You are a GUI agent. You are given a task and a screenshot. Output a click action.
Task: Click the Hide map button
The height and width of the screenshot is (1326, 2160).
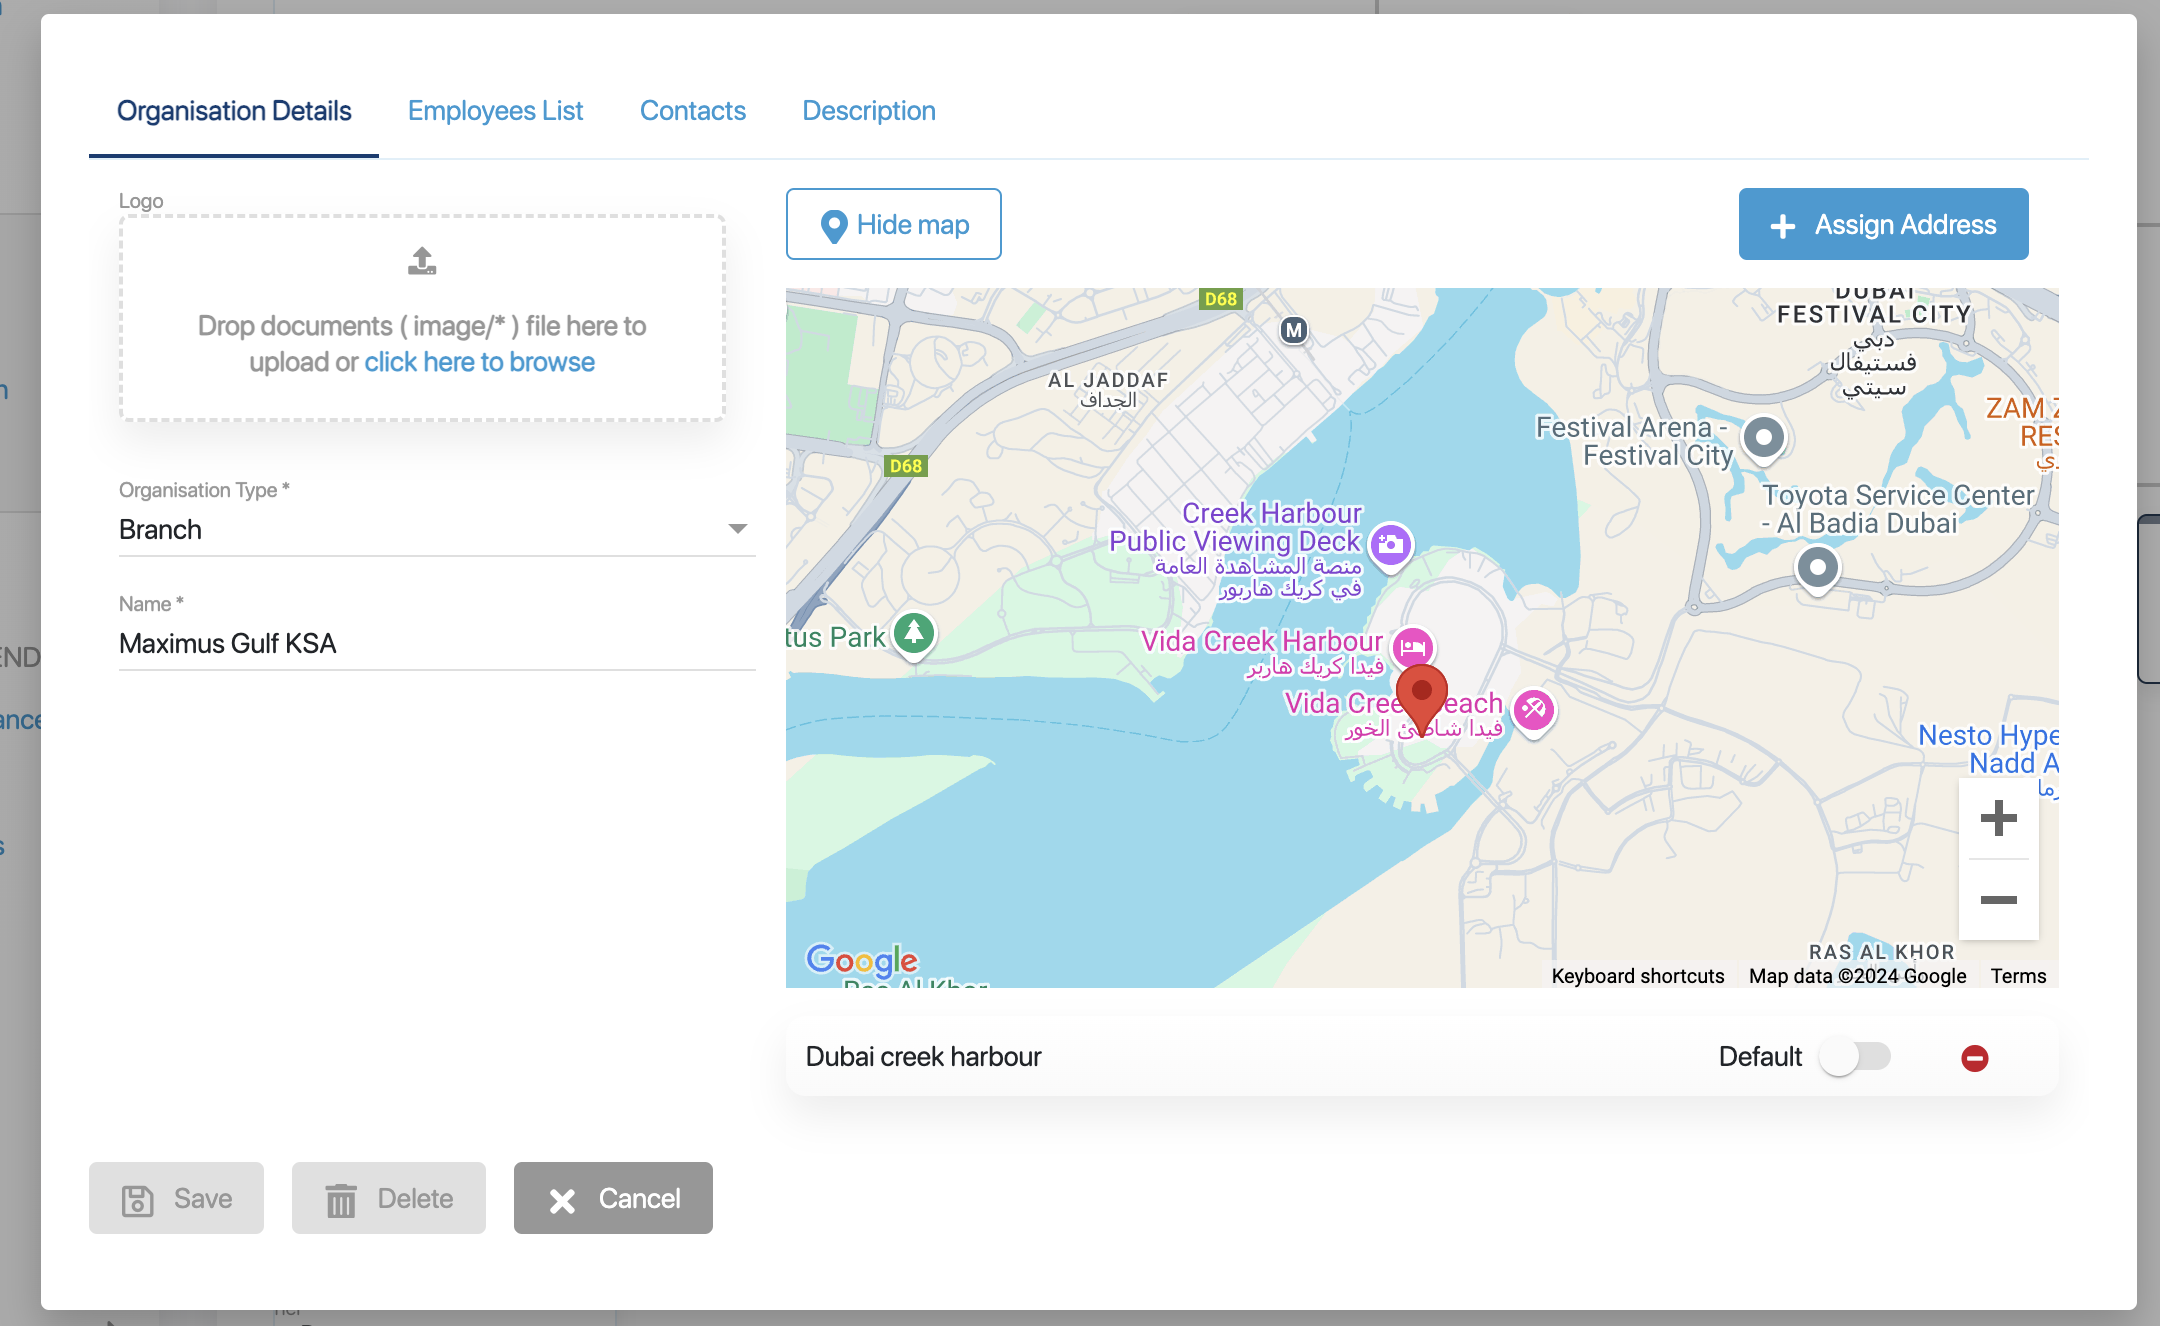893,224
